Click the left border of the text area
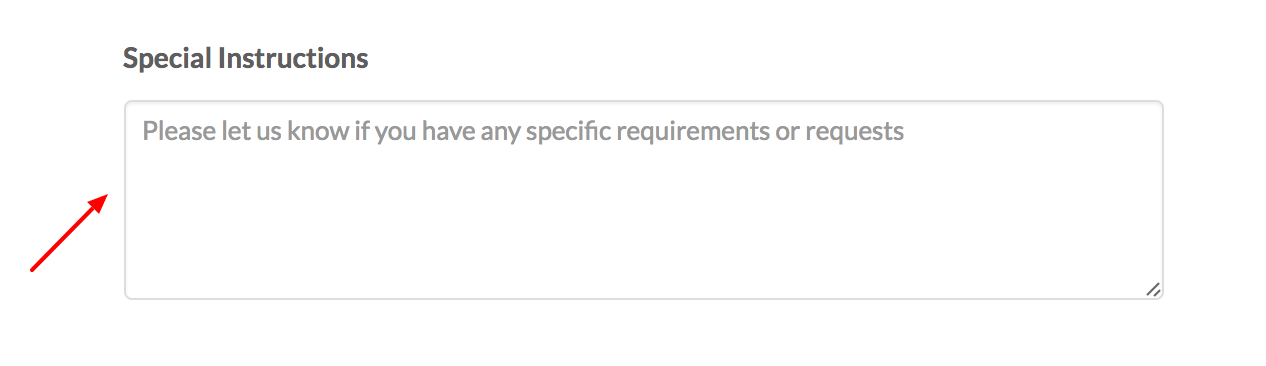This screenshot has height=366, width=1266. tap(125, 200)
